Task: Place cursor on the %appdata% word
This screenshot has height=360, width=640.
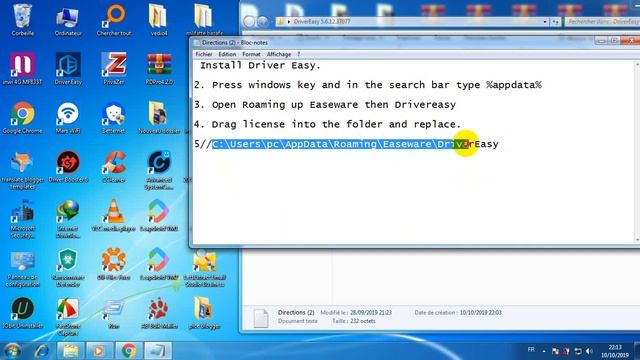Action: click(x=514, y=85)
